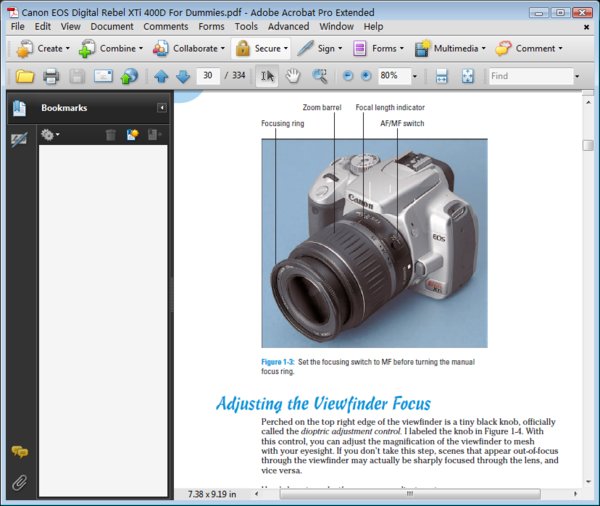Zoom out with the minus button

click(348, 76)
